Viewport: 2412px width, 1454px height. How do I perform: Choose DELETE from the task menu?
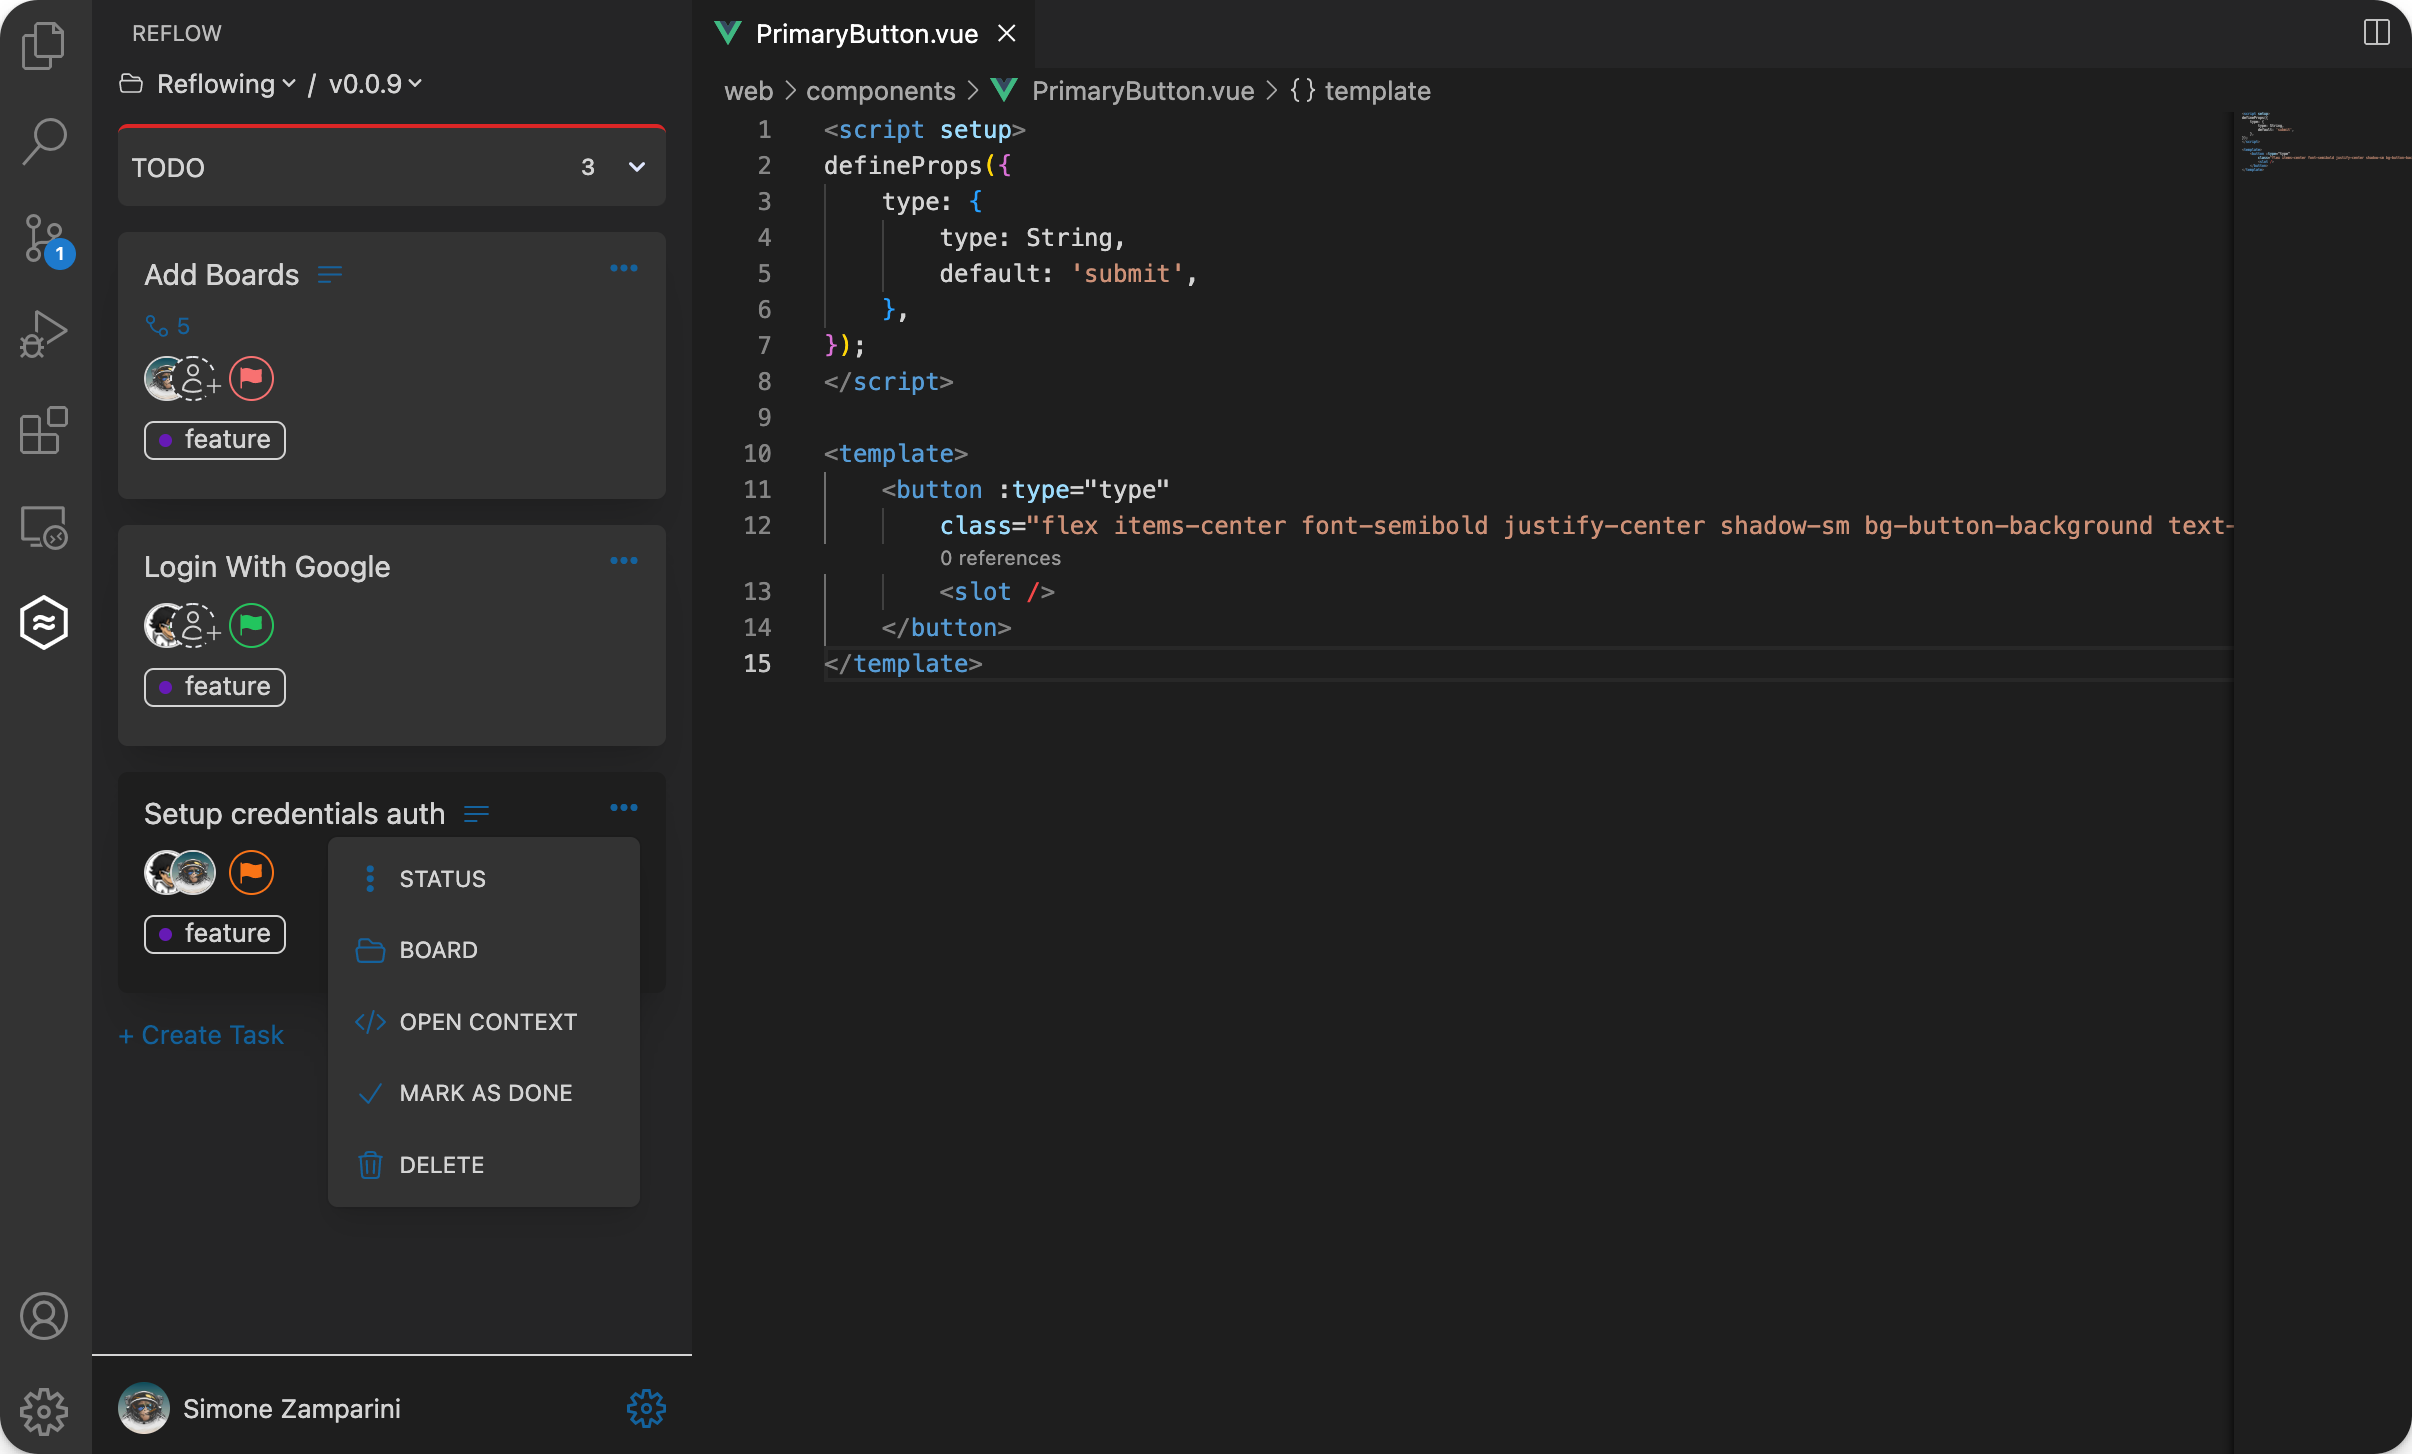[x=484, y=1165]
